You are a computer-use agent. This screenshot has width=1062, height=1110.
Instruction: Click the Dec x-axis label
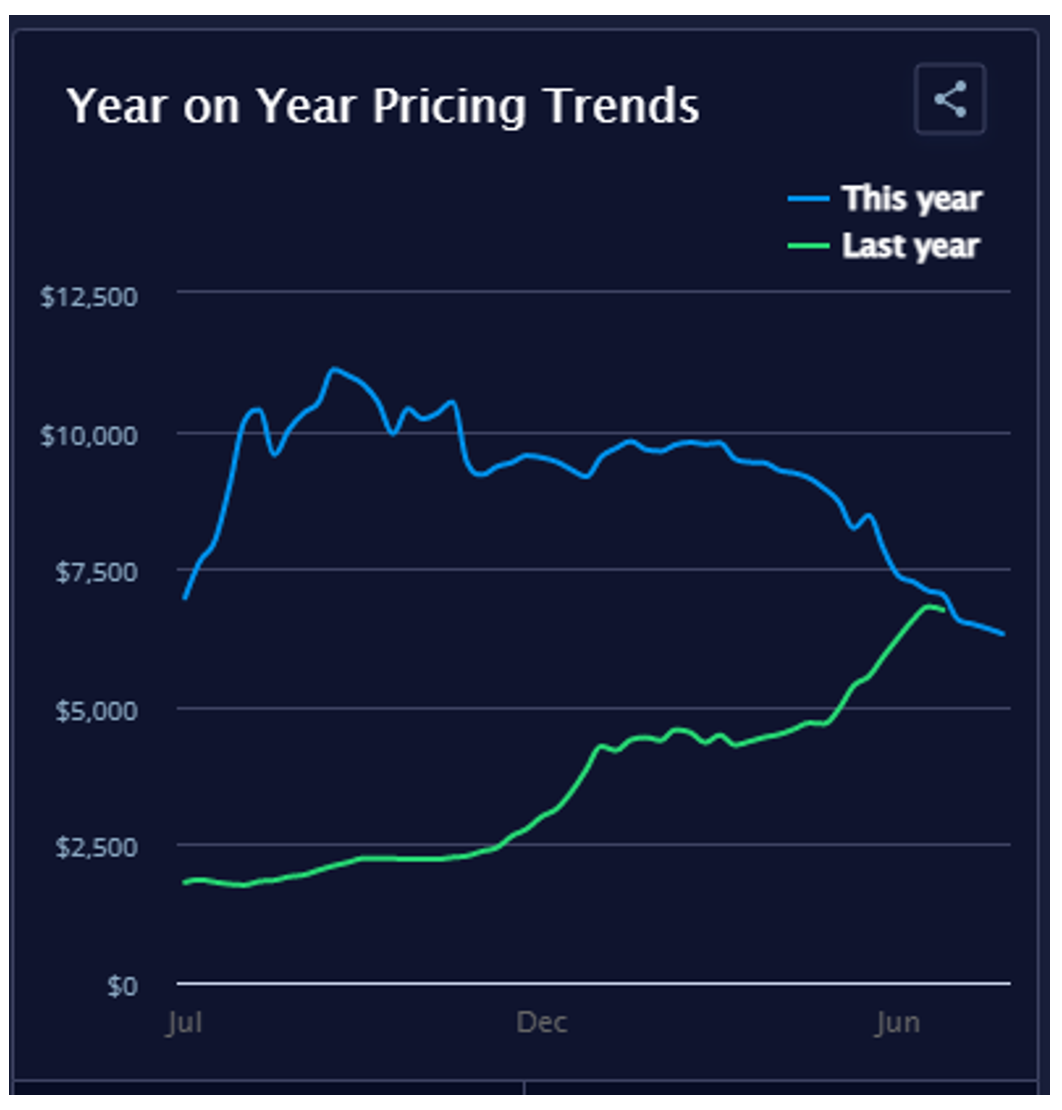click(x=541, y=1023)
